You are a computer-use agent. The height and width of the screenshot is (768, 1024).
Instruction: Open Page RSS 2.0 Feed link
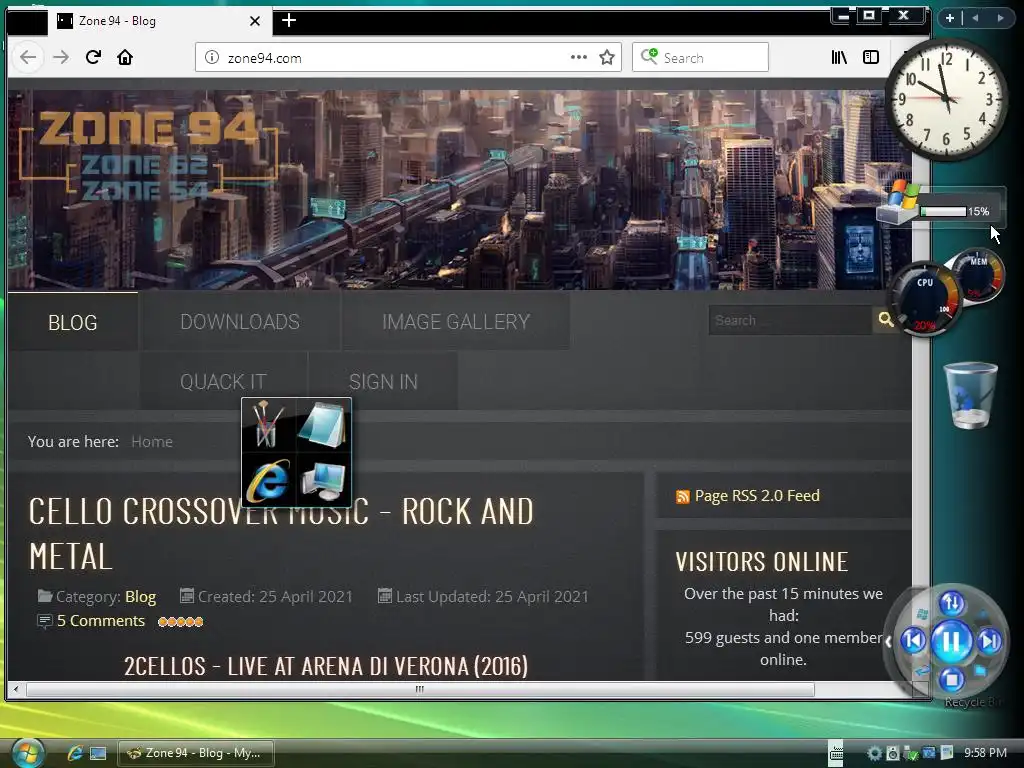coord(757,496)
